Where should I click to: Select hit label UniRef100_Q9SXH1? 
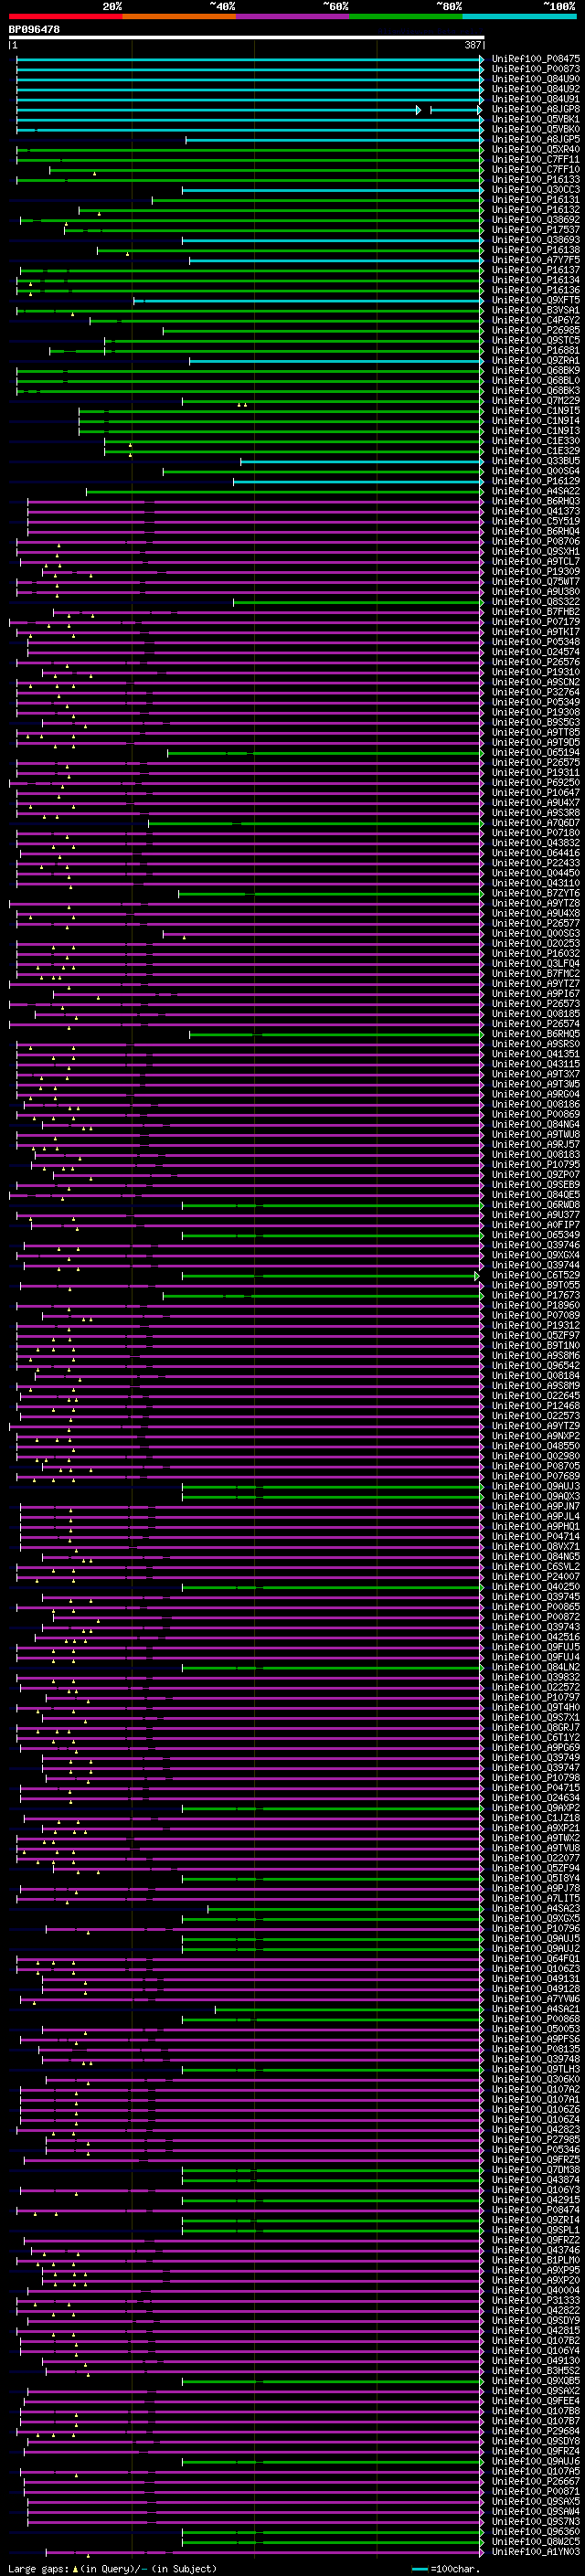click(535, 551)
